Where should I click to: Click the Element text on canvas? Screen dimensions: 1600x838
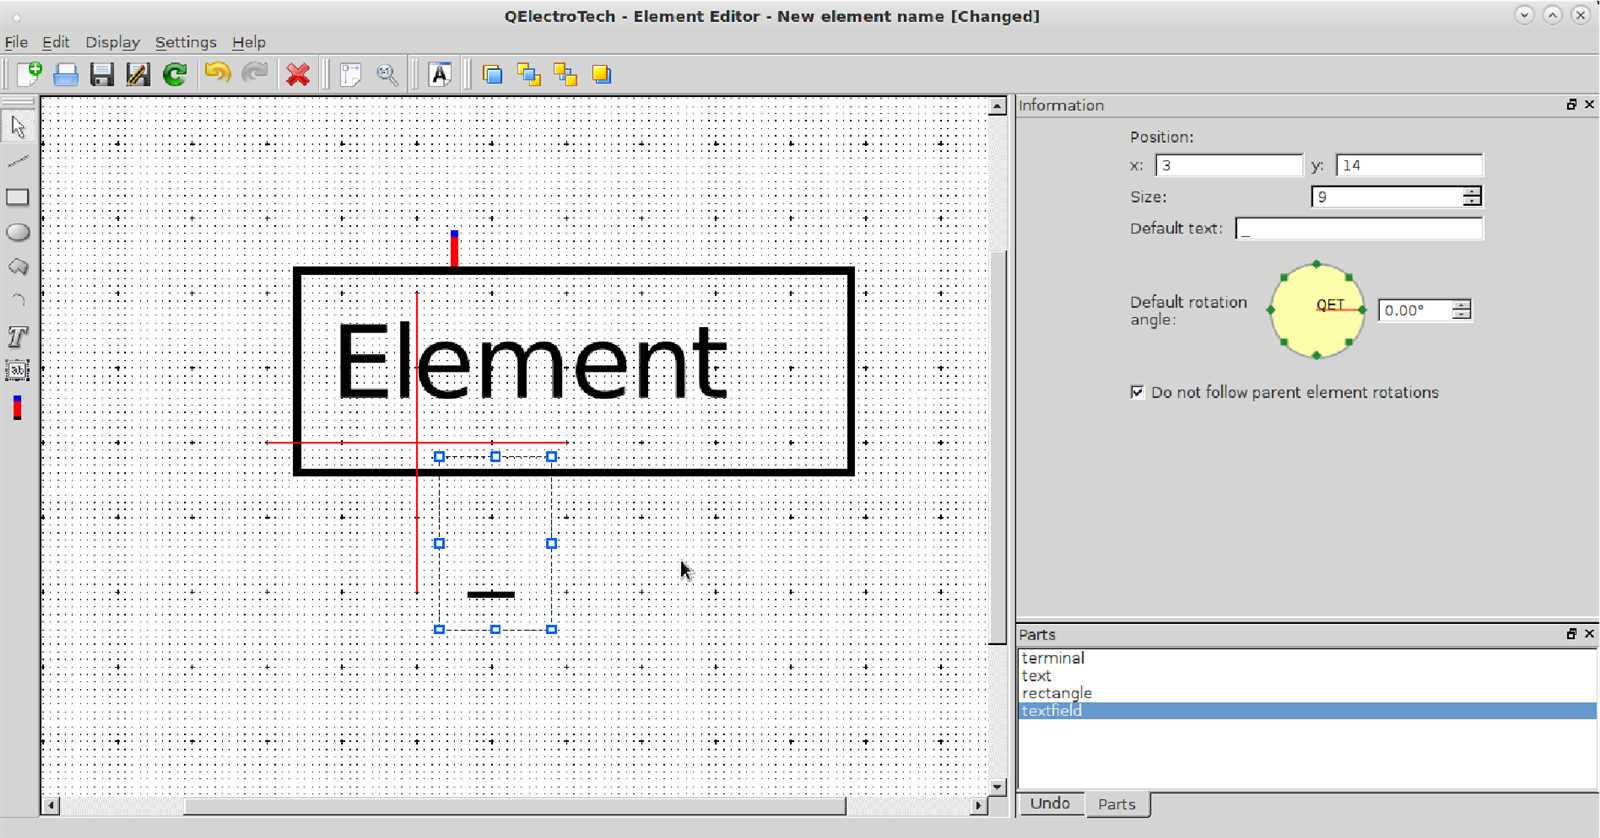(x=531, y=362)
